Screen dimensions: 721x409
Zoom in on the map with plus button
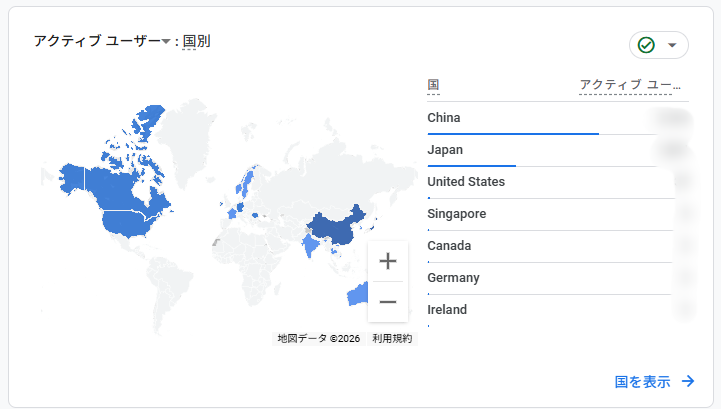[387, 261]
